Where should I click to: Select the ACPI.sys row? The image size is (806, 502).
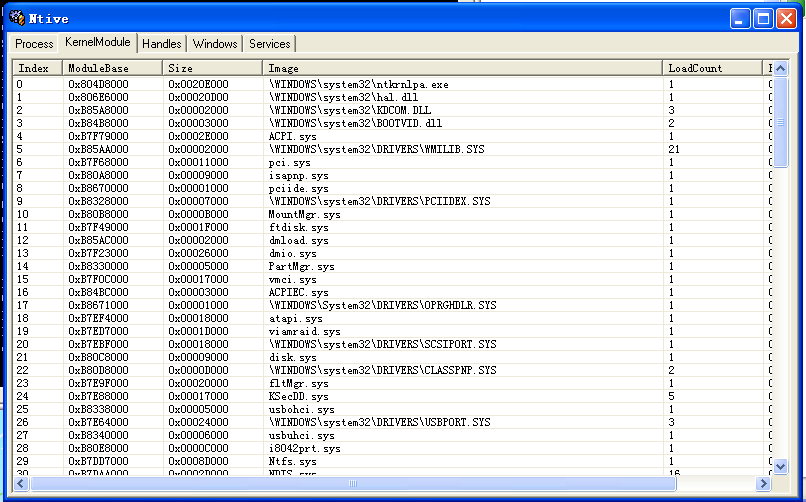click(x=392, y=136)
